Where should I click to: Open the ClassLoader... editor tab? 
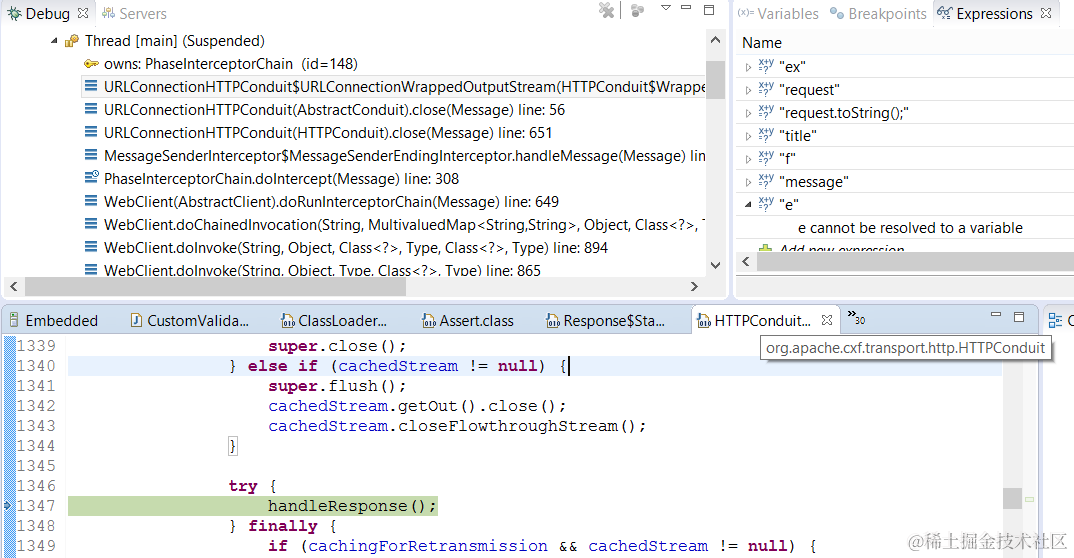[x=334, y=321]
